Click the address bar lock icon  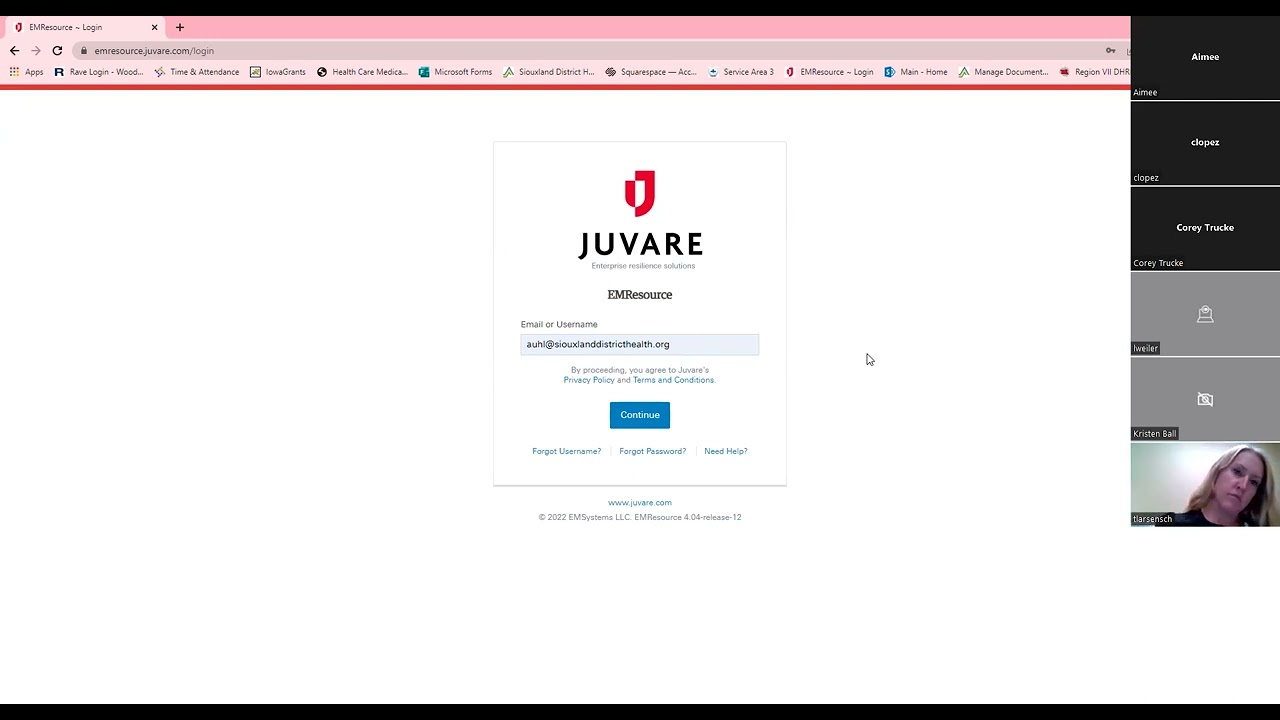tap(84, 51)
